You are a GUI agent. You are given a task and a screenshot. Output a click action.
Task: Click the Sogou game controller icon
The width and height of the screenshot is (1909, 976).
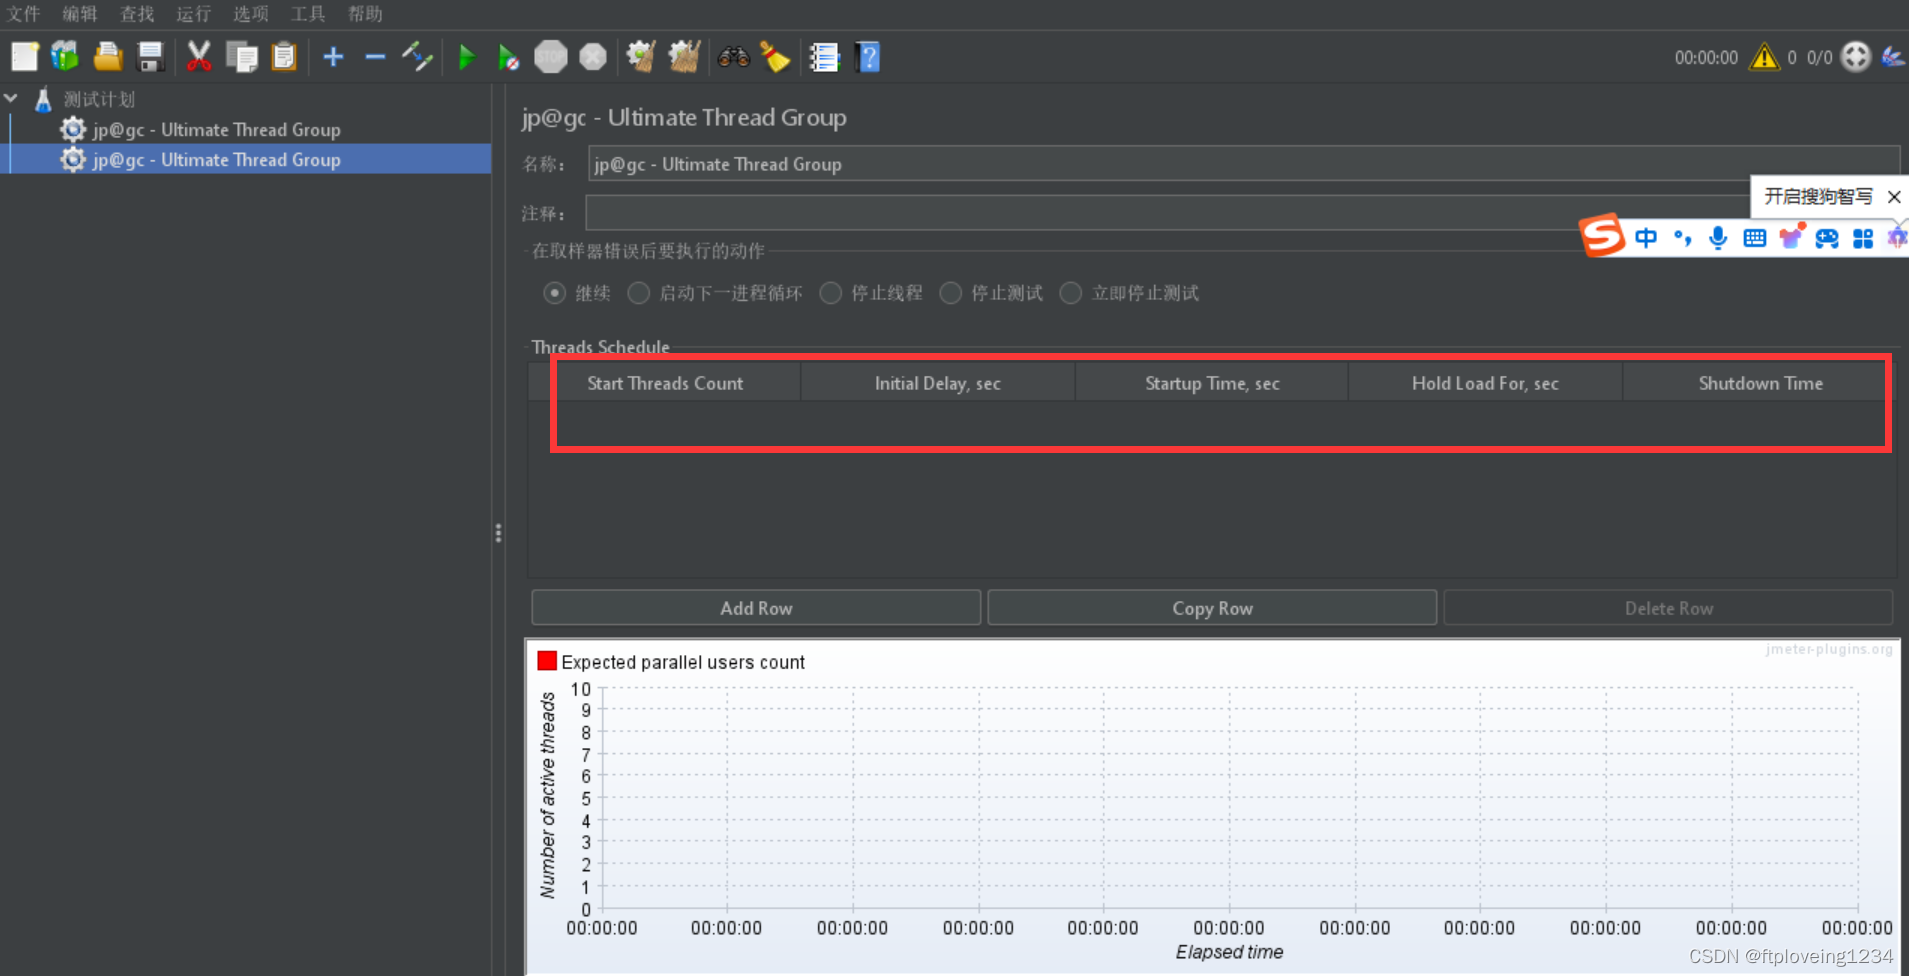coord(1827,238)
